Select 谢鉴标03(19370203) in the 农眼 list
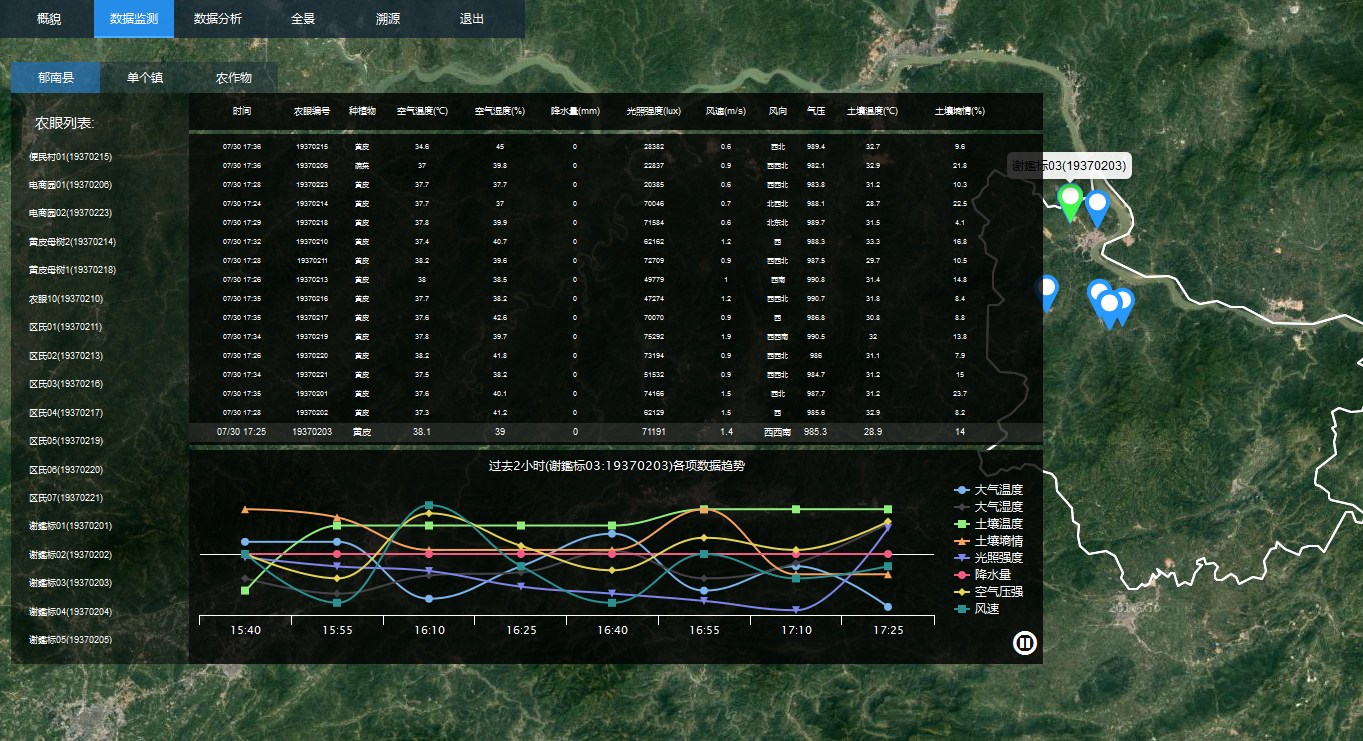This screenshot has width=1363, height=741. 70,583
